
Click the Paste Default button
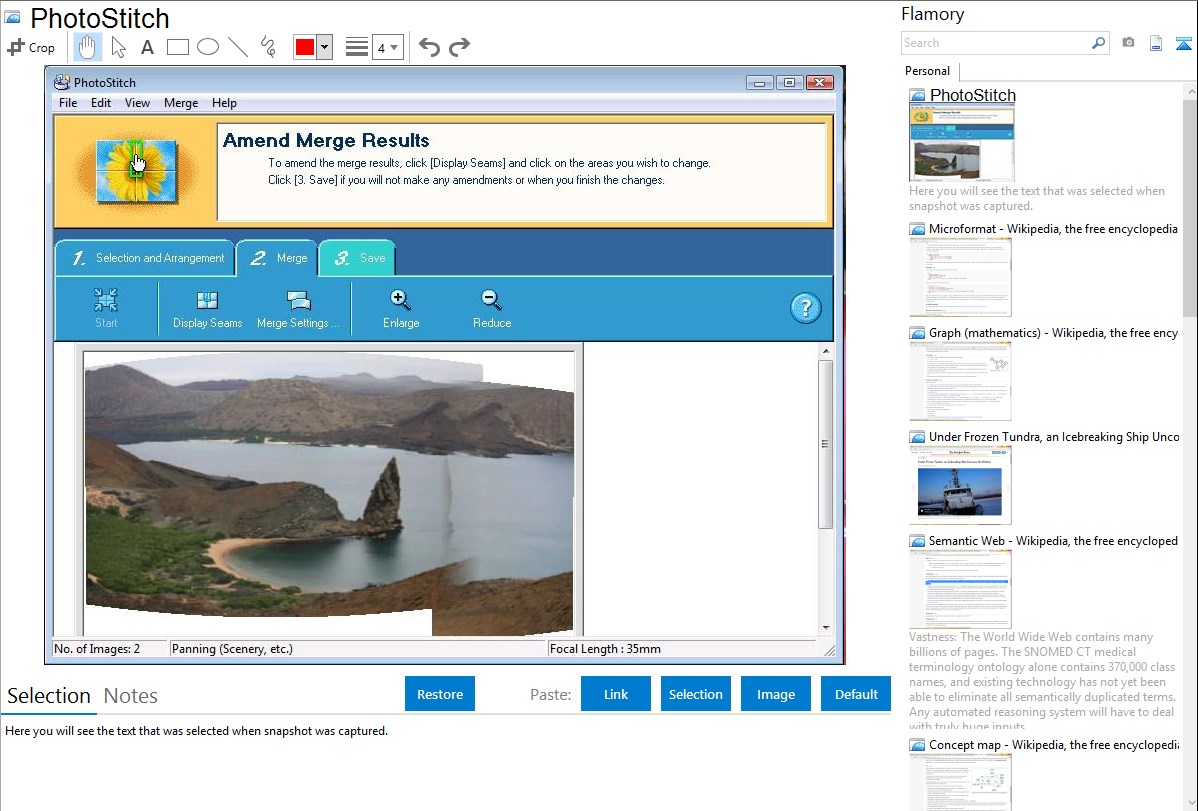pos(856,694)
